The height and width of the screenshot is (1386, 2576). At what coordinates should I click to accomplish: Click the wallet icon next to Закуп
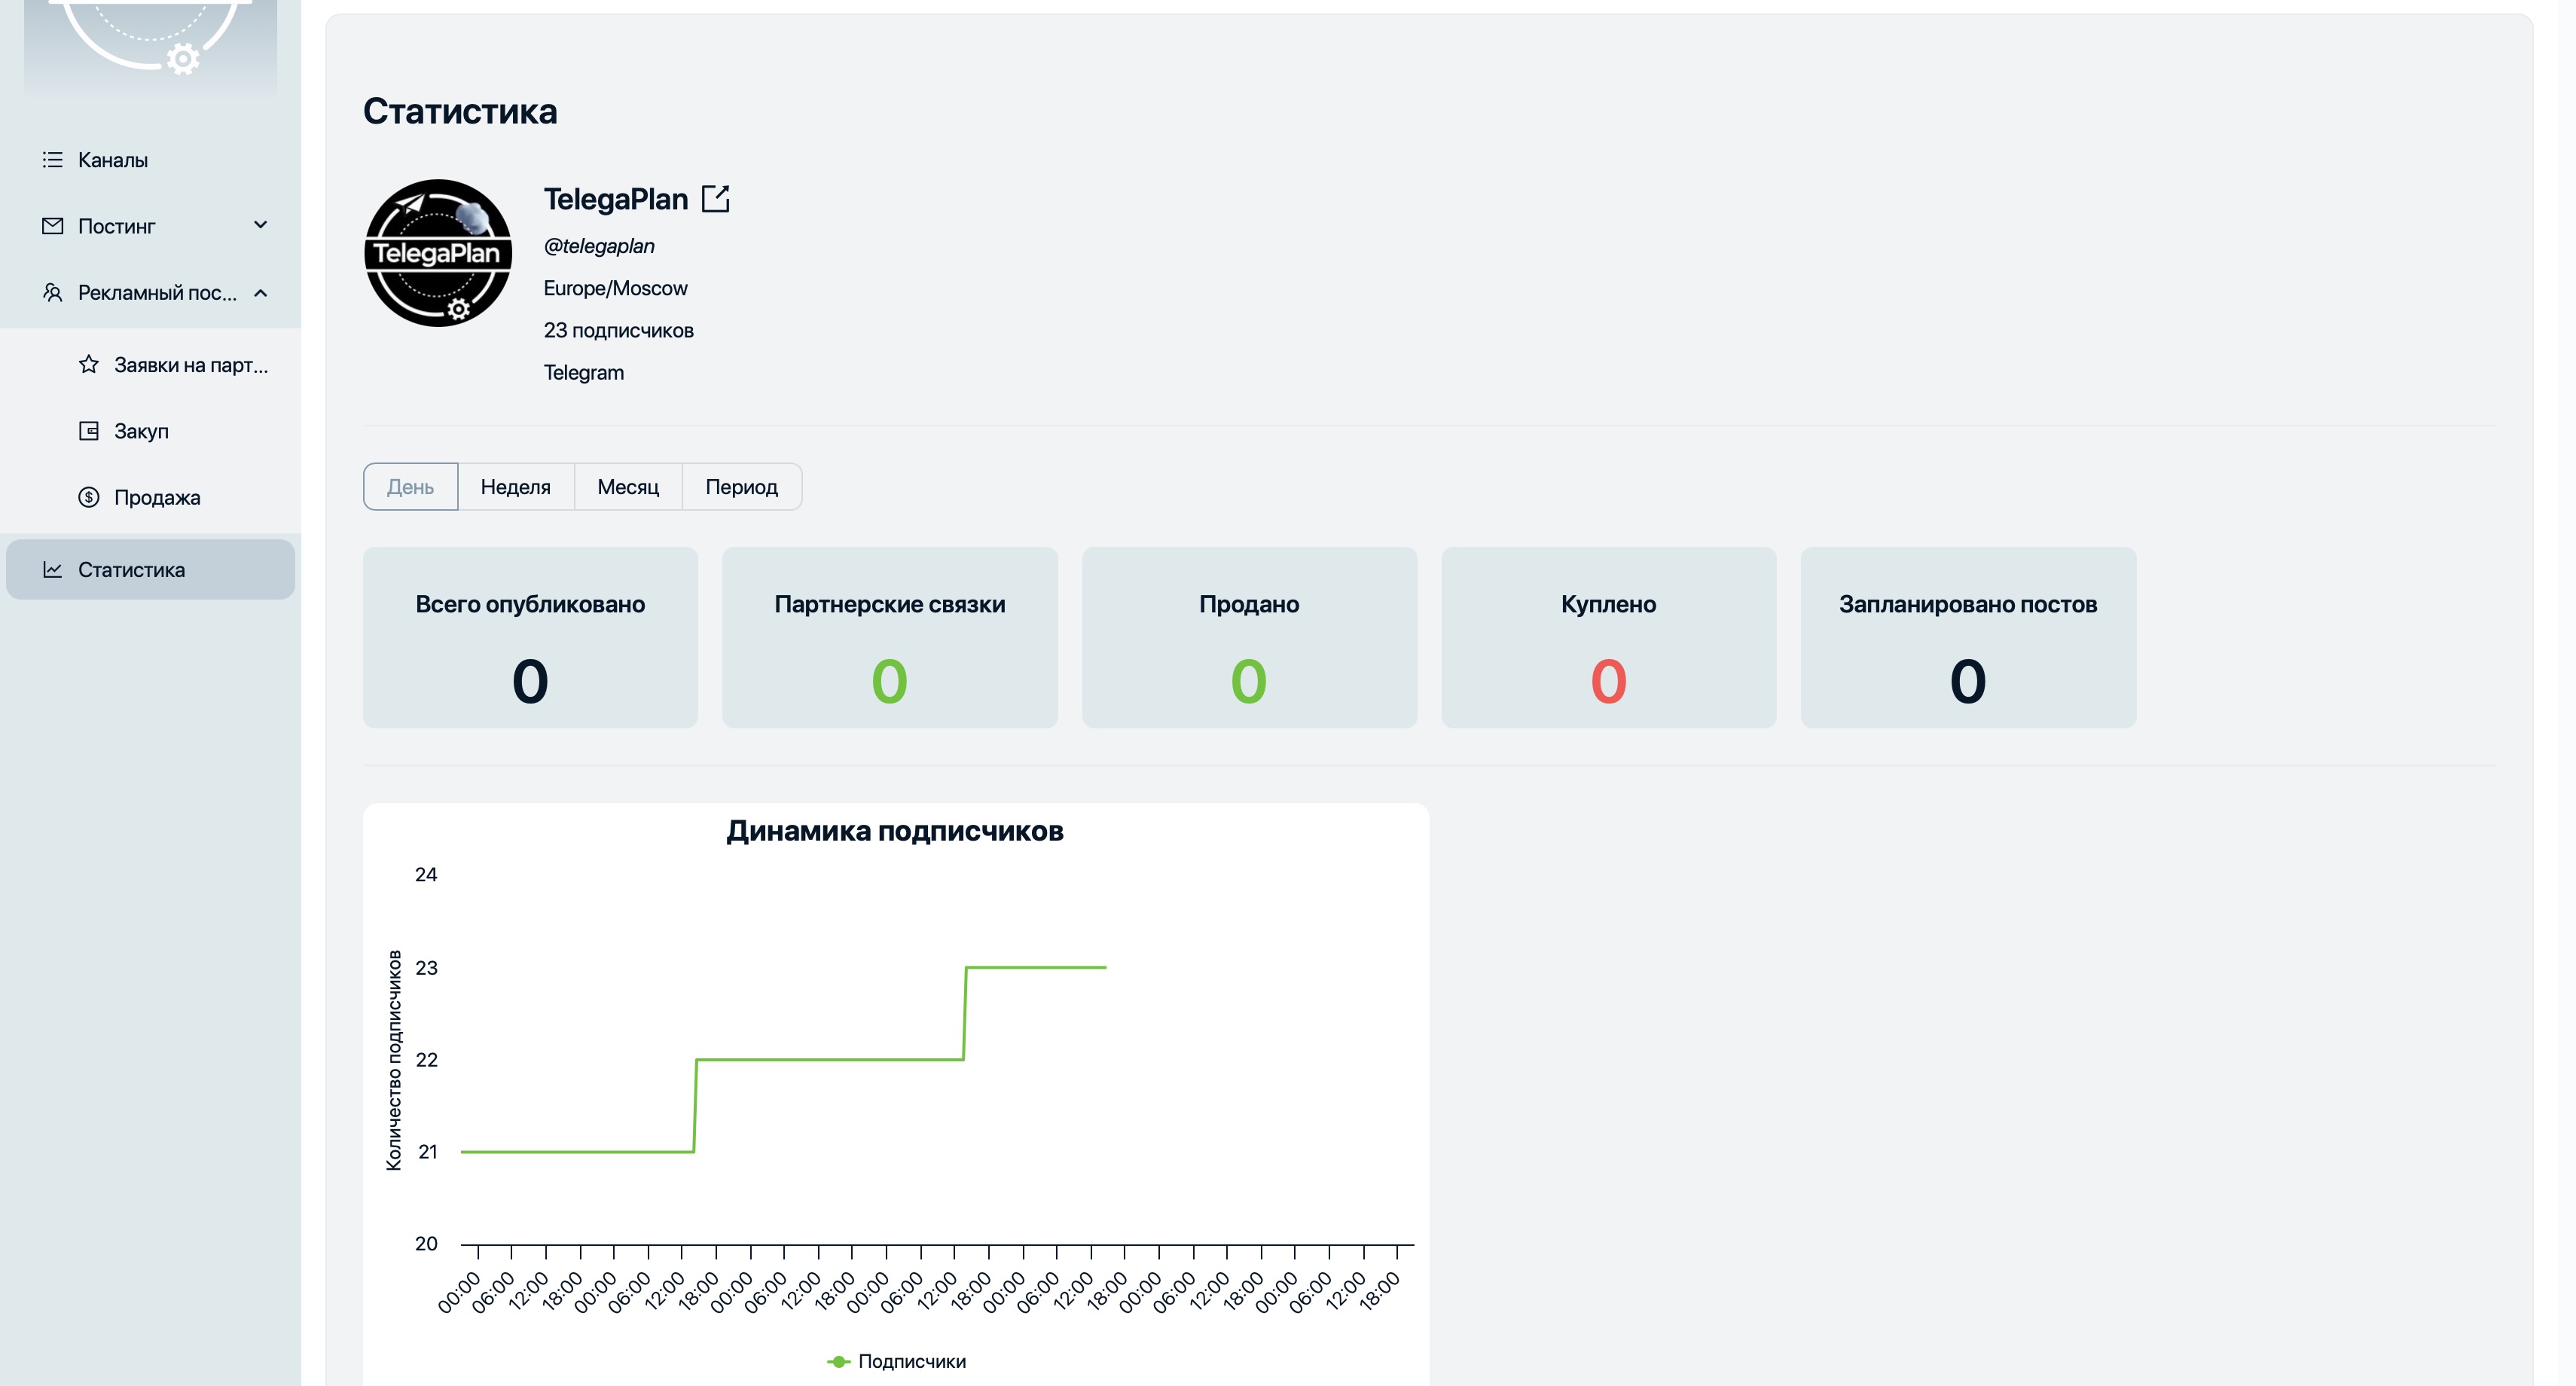click(89, 431)
